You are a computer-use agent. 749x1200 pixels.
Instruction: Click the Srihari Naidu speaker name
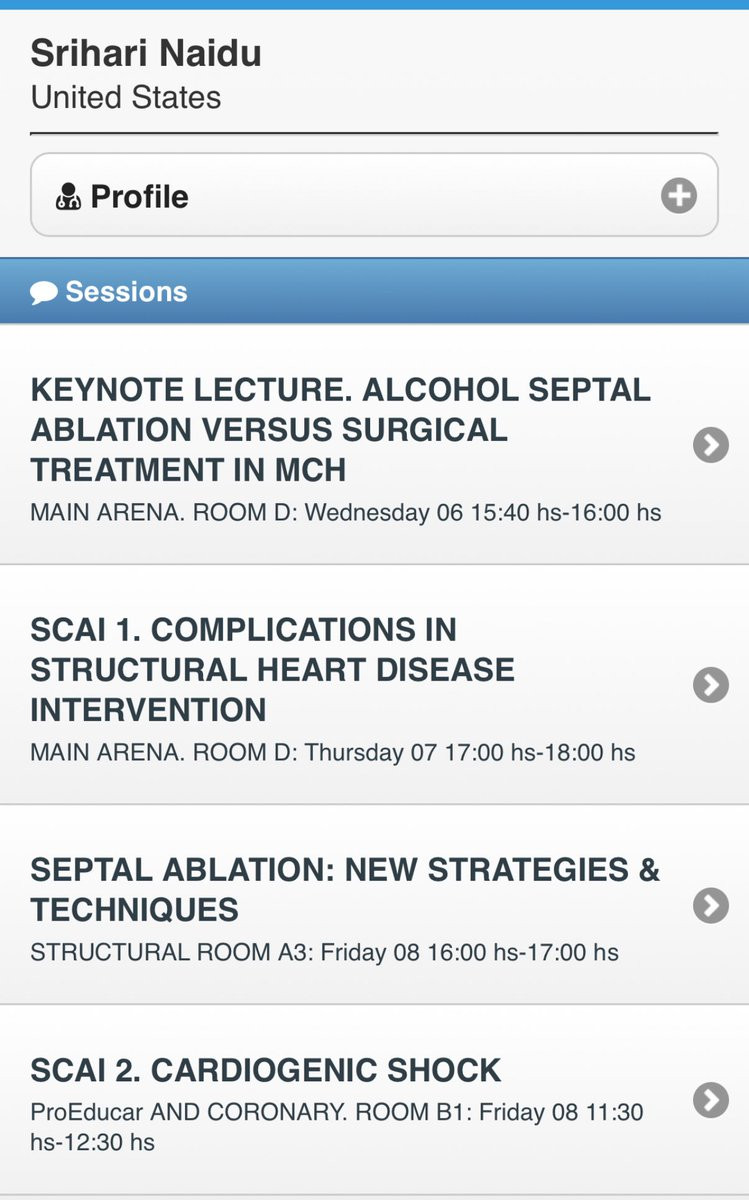click(x=146, y=53)
